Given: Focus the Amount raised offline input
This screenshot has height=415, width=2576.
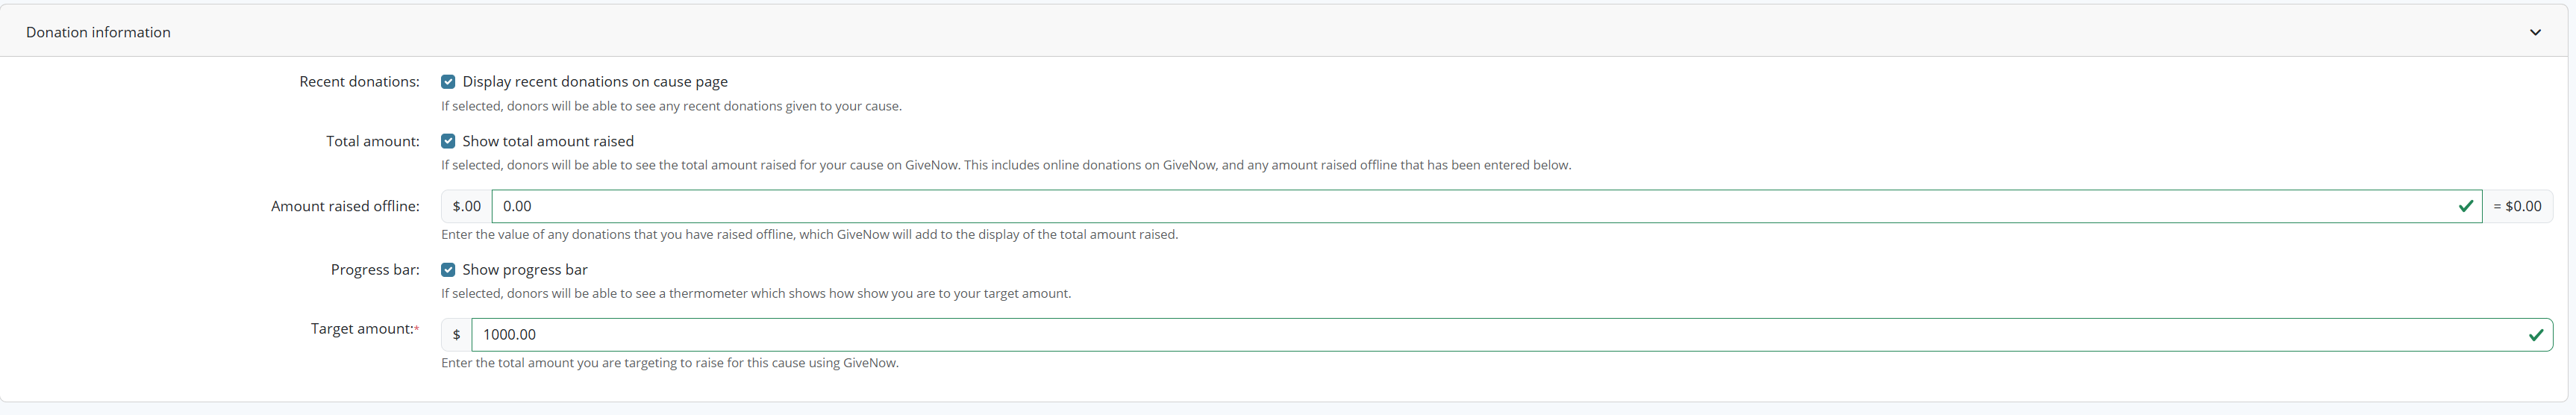Looking at the screenshot, I should [x=1470, y=206].
